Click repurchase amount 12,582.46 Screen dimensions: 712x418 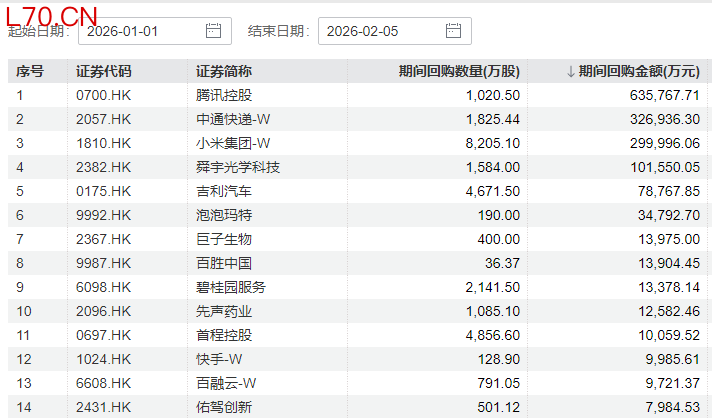coord(669,311)
